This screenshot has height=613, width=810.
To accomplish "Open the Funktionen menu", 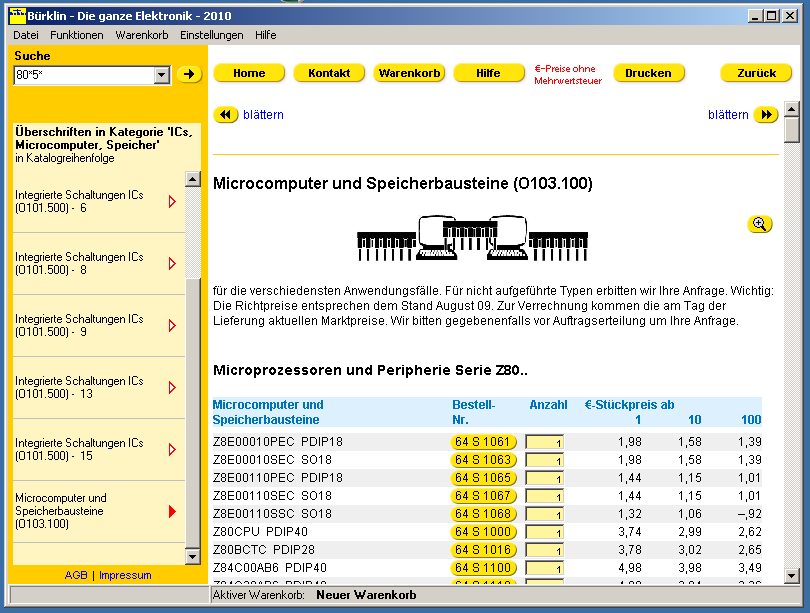I will tap(76, 35).
